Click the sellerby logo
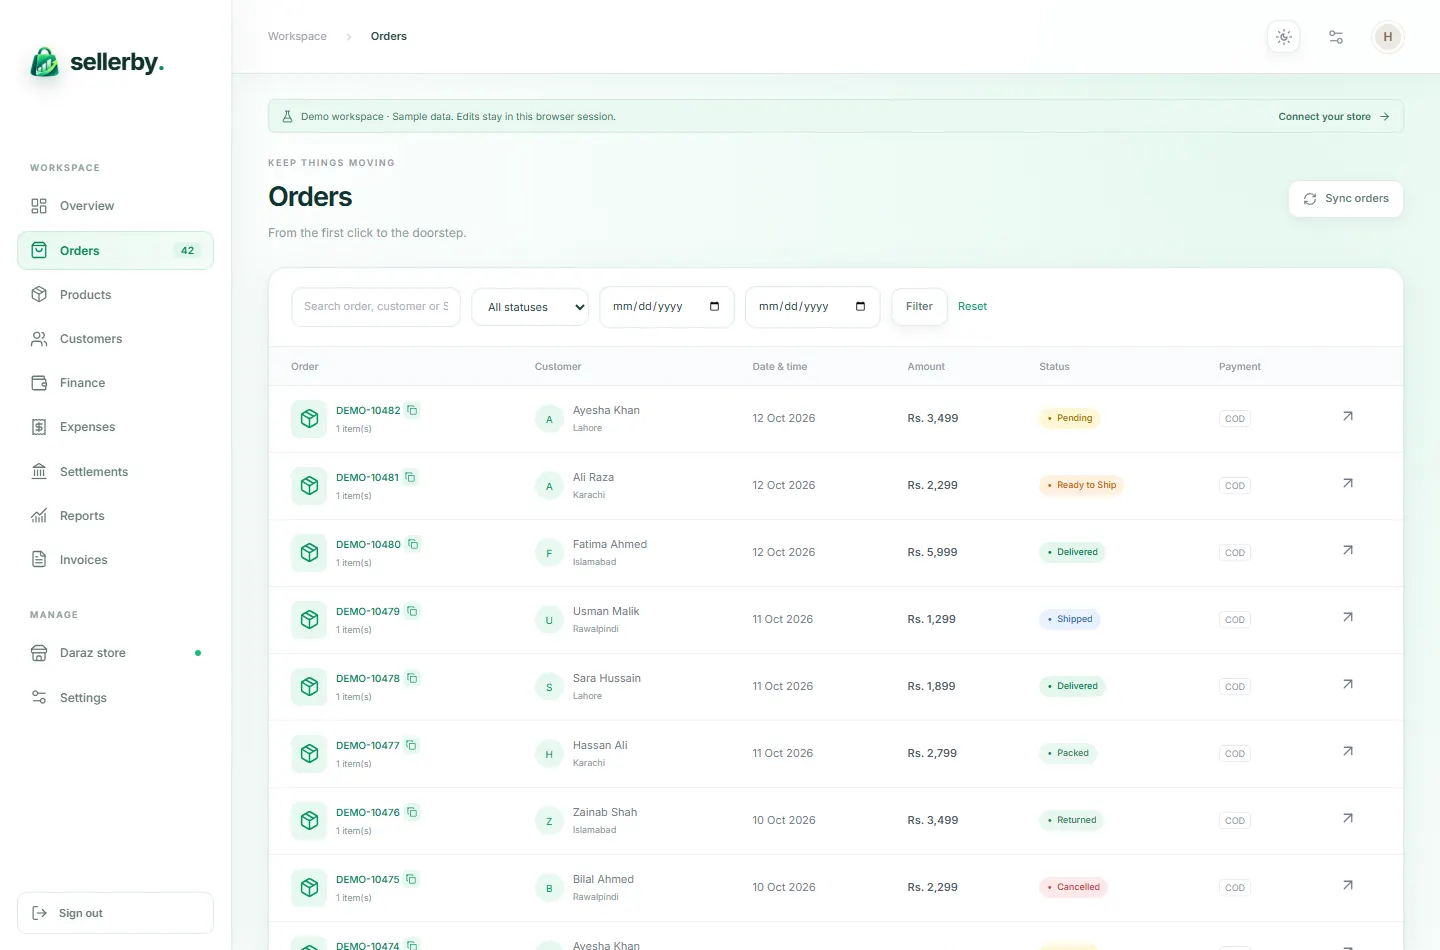The image size is (1440, 950). pyautogui.click(x=97, y=62)
